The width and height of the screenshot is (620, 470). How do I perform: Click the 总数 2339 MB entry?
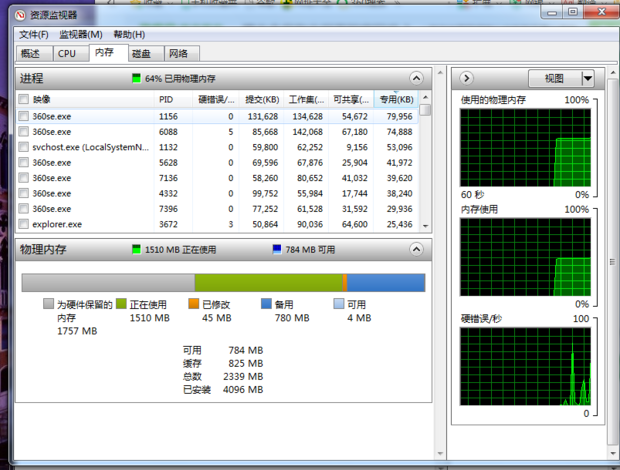[223, 377]
